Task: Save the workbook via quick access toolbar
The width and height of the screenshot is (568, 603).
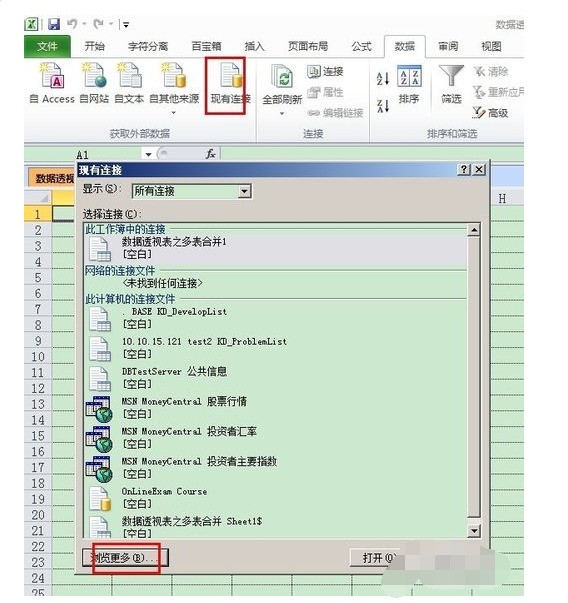Action: pos(54,25)
